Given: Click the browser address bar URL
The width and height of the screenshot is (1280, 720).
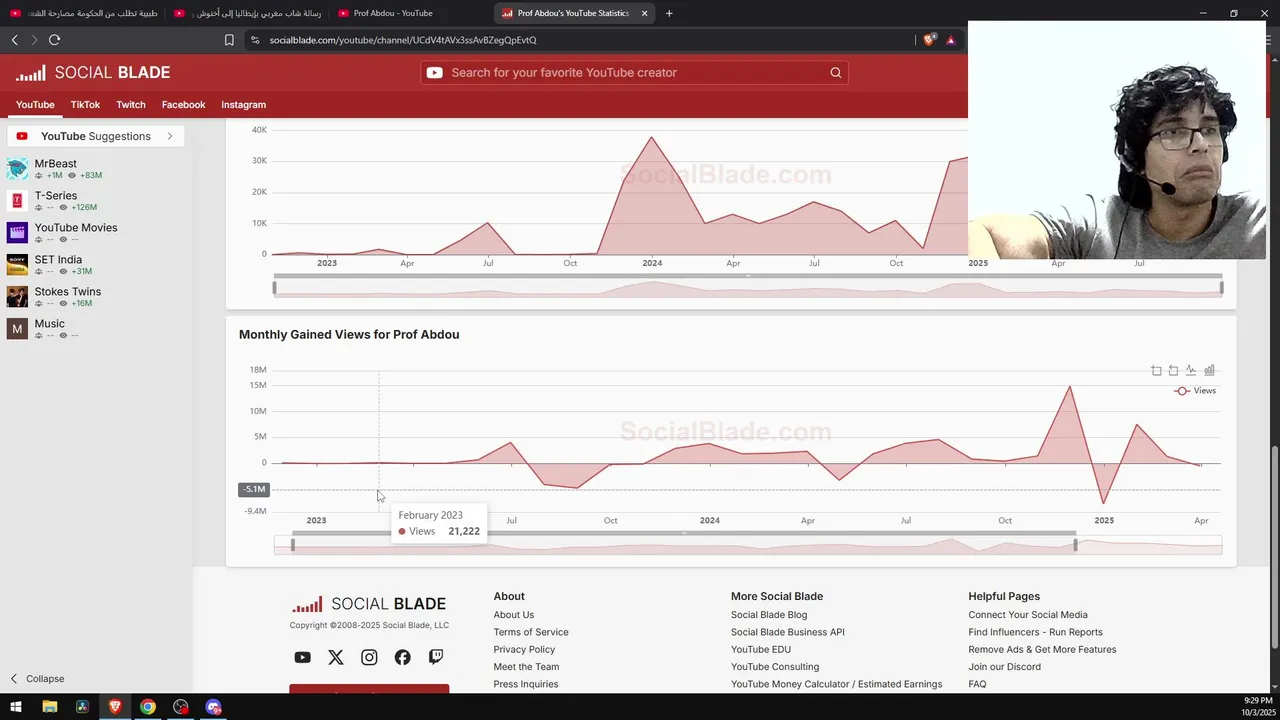Looking at the screenshot, I should pyautogui.click(x=403, y=40).
